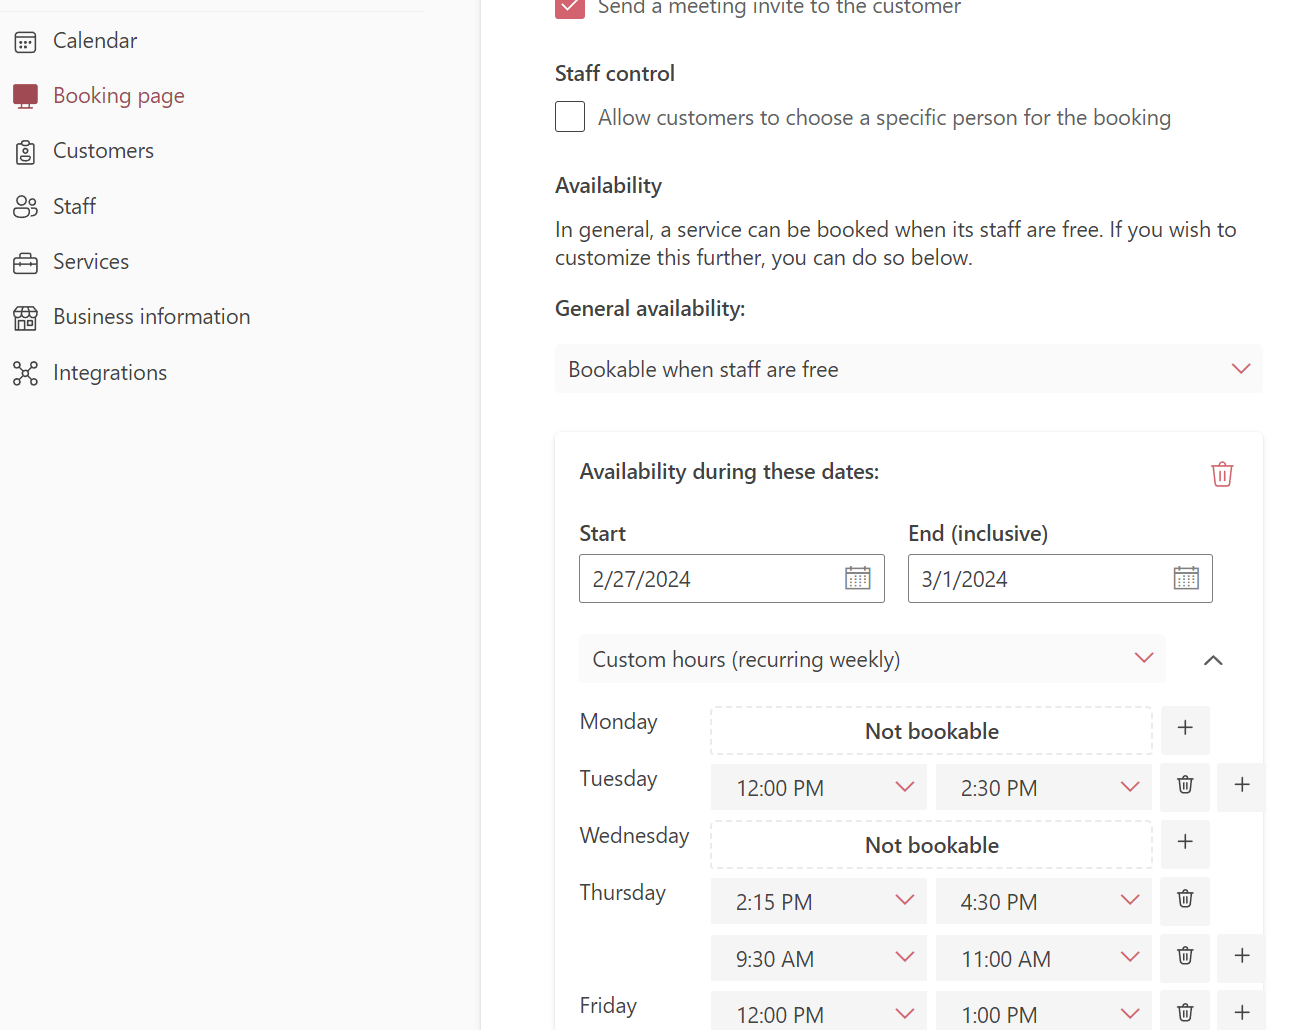This screenshot has height=1030, width=1290.
Task: Add bookable hours for Wednesday
Action: point(1185,844)
